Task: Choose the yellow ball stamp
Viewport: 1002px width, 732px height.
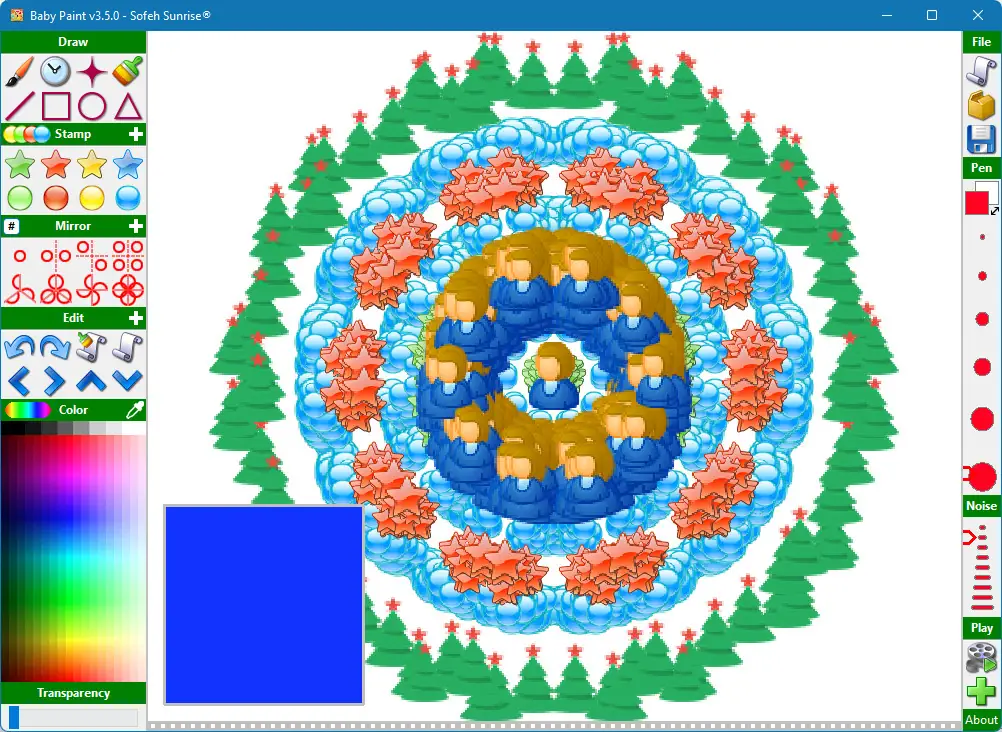Action: coord(92,198)
